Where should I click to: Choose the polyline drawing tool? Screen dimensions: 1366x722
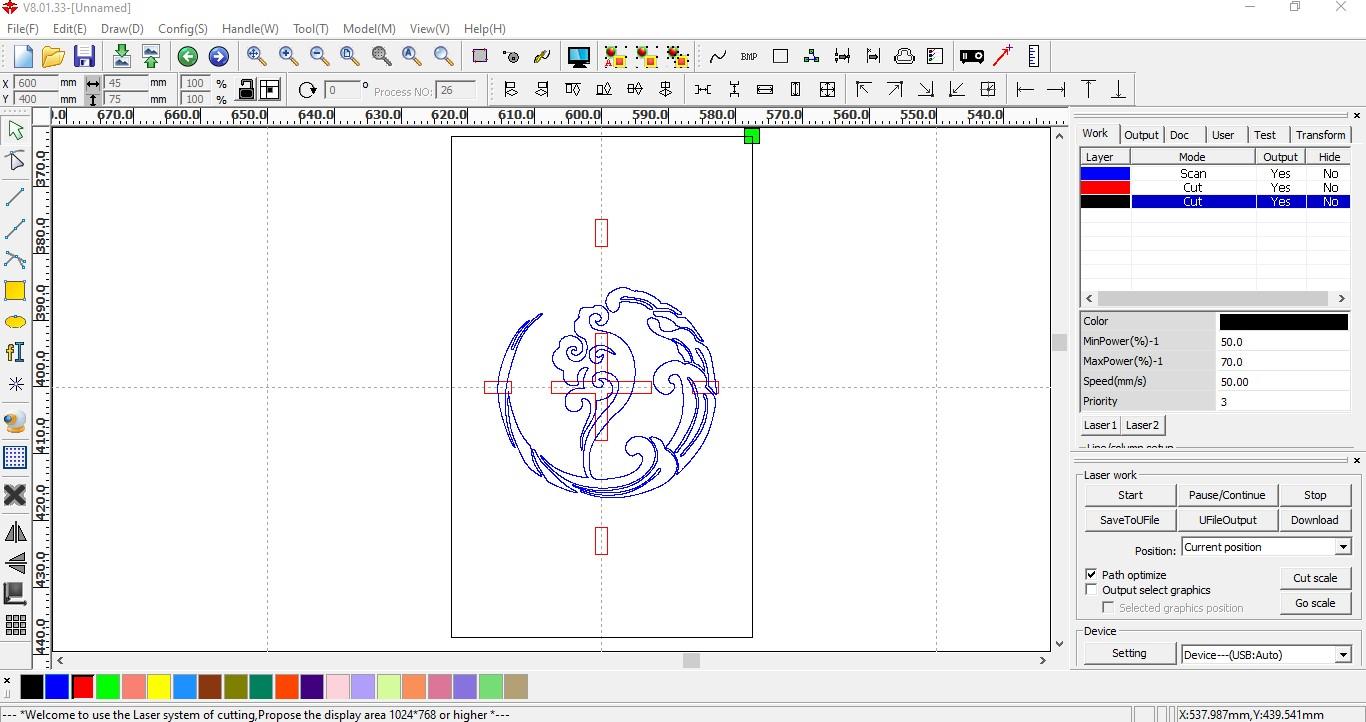point(15,229)
